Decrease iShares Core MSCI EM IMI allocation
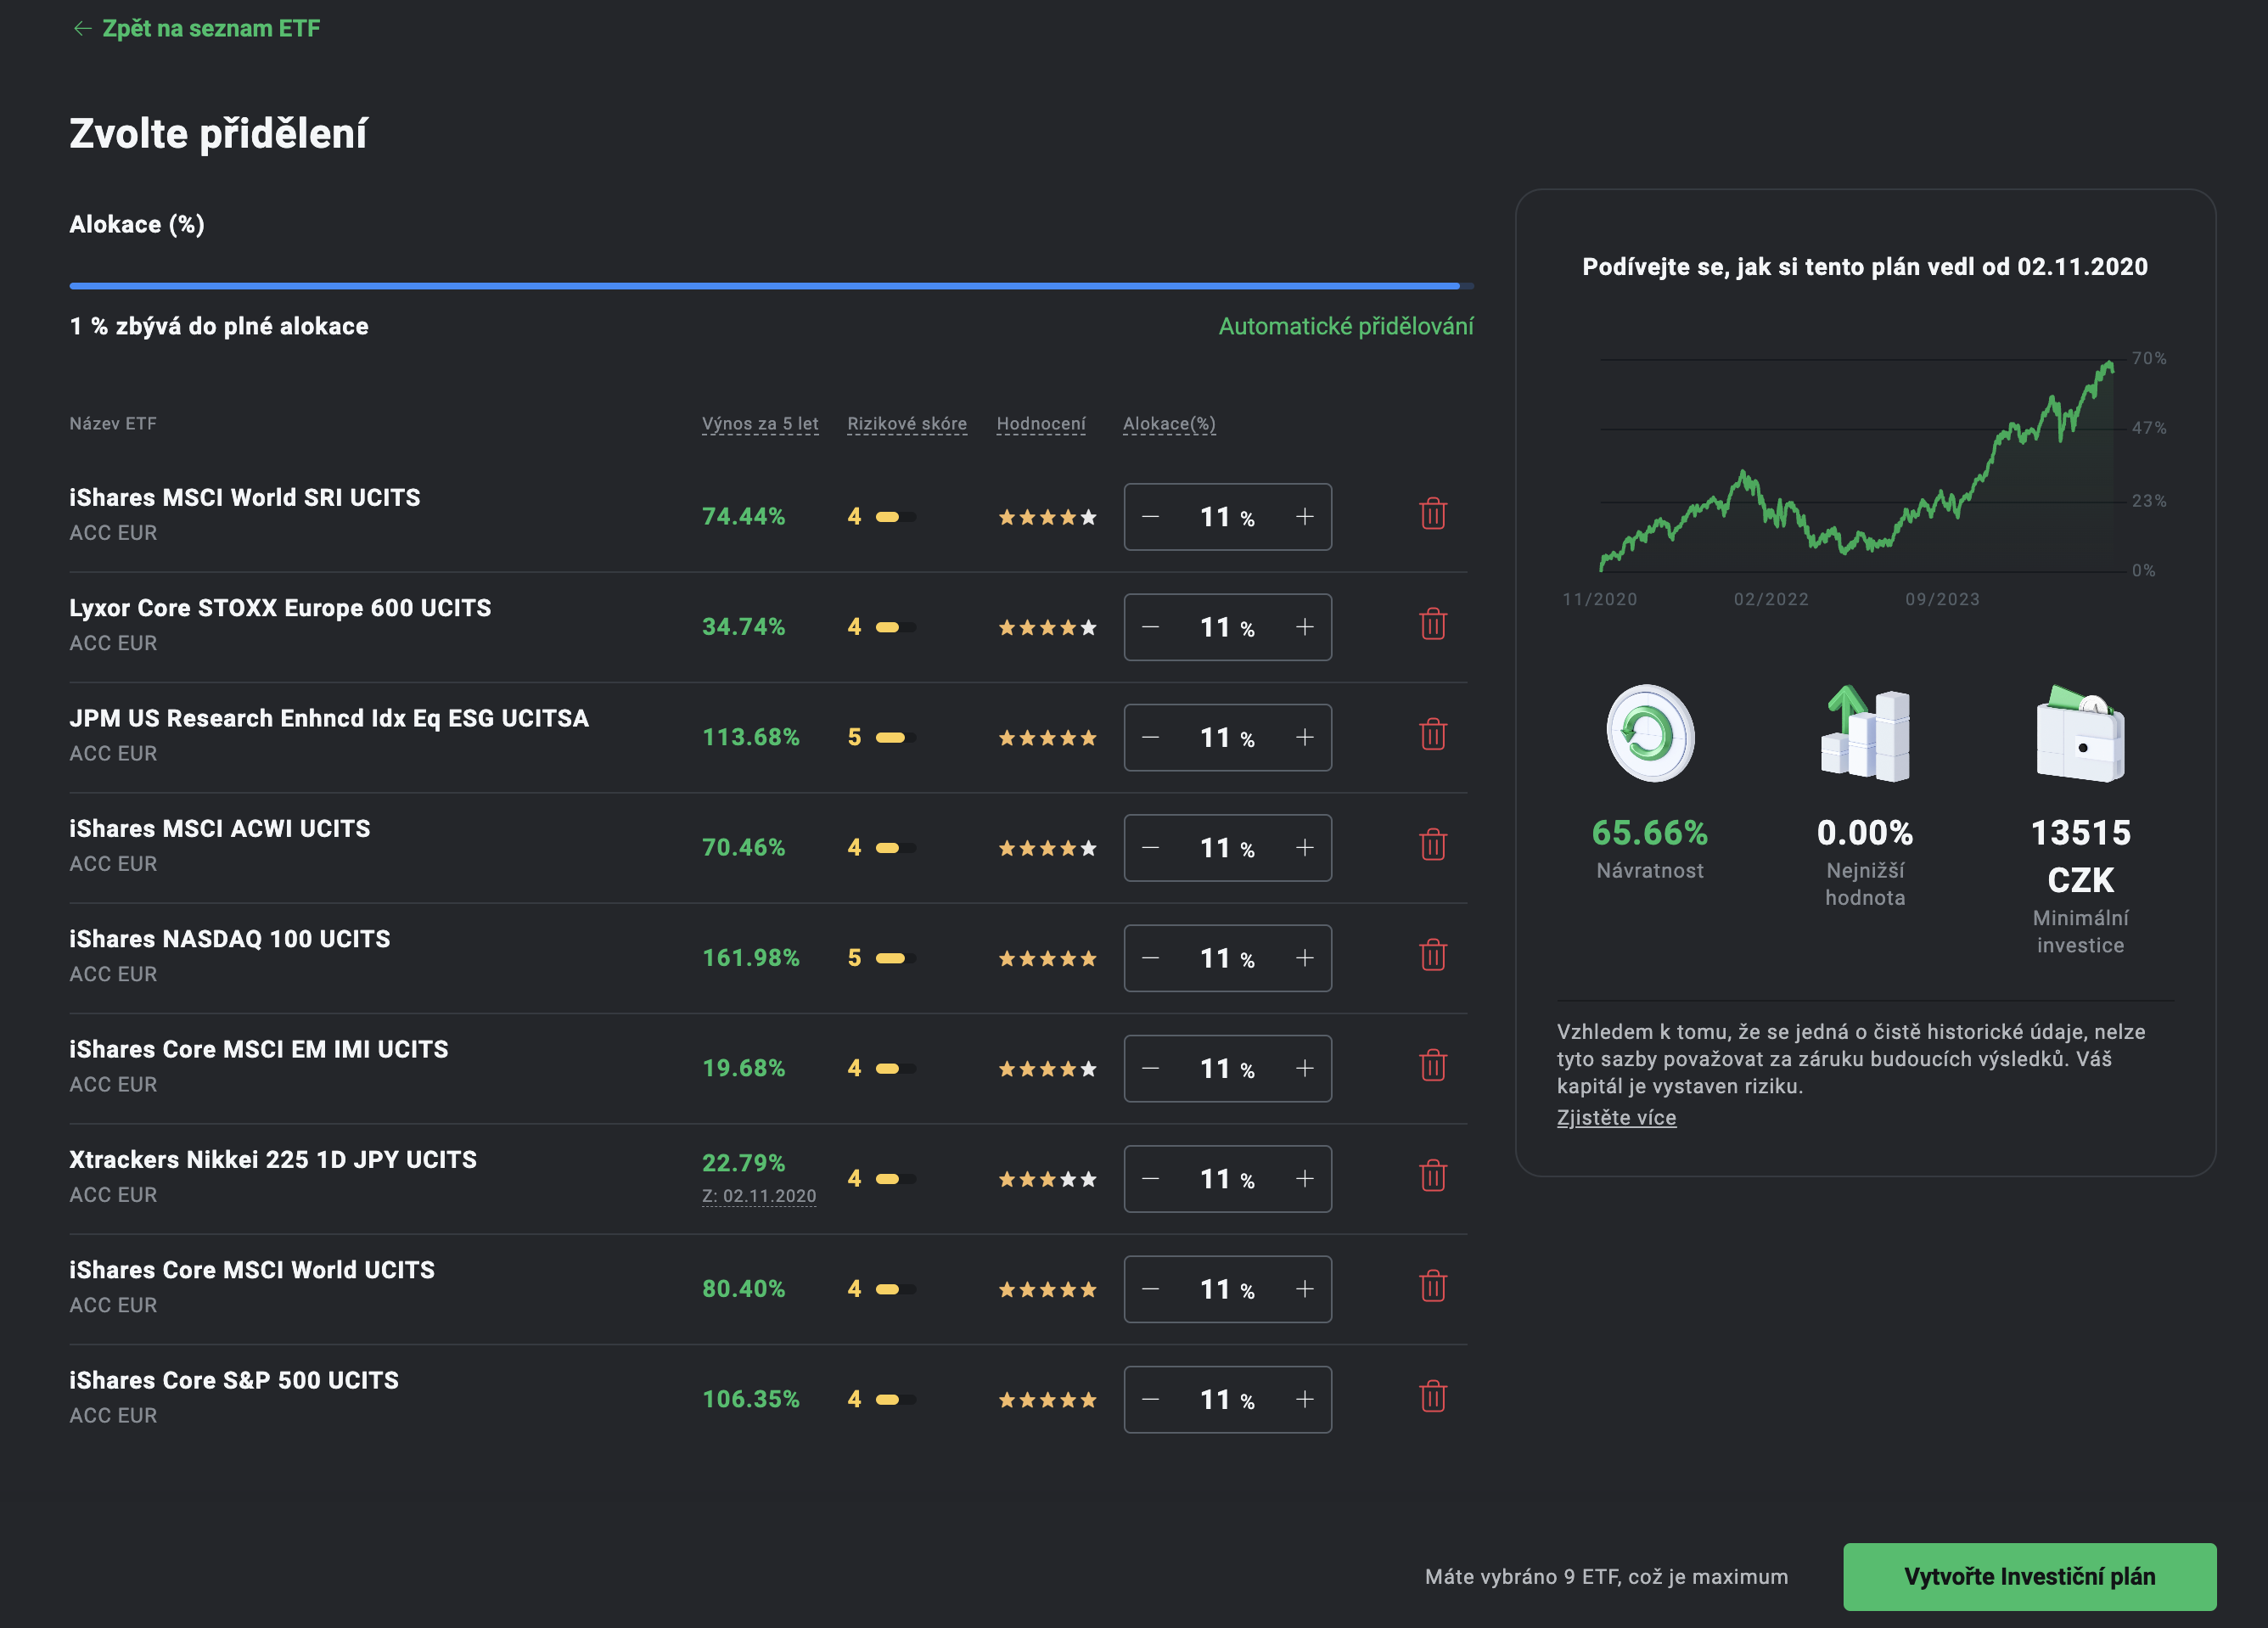Screen dimensions: 2268x1628 [1150, 1069]
